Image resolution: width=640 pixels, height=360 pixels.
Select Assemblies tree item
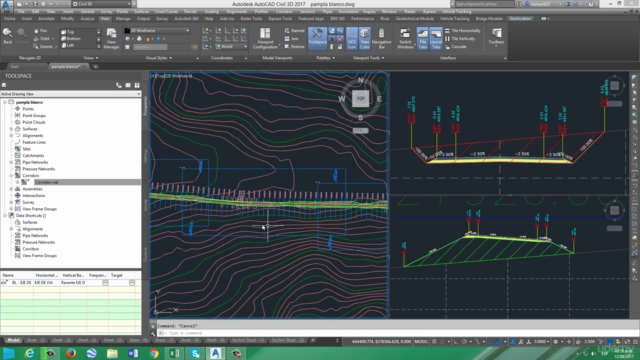(x=32, y=189)
